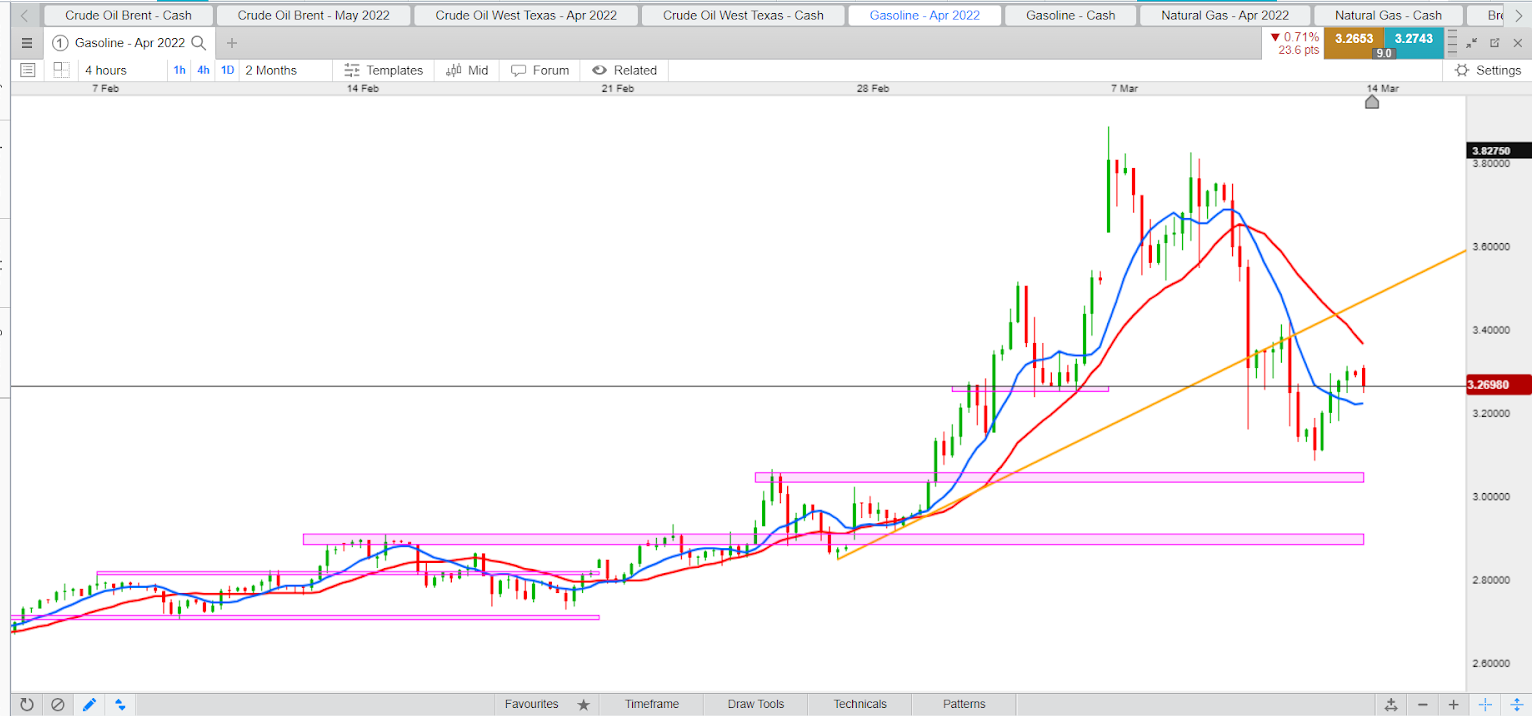Select the 1D timeframe shortcut

(x=227, y=70)
